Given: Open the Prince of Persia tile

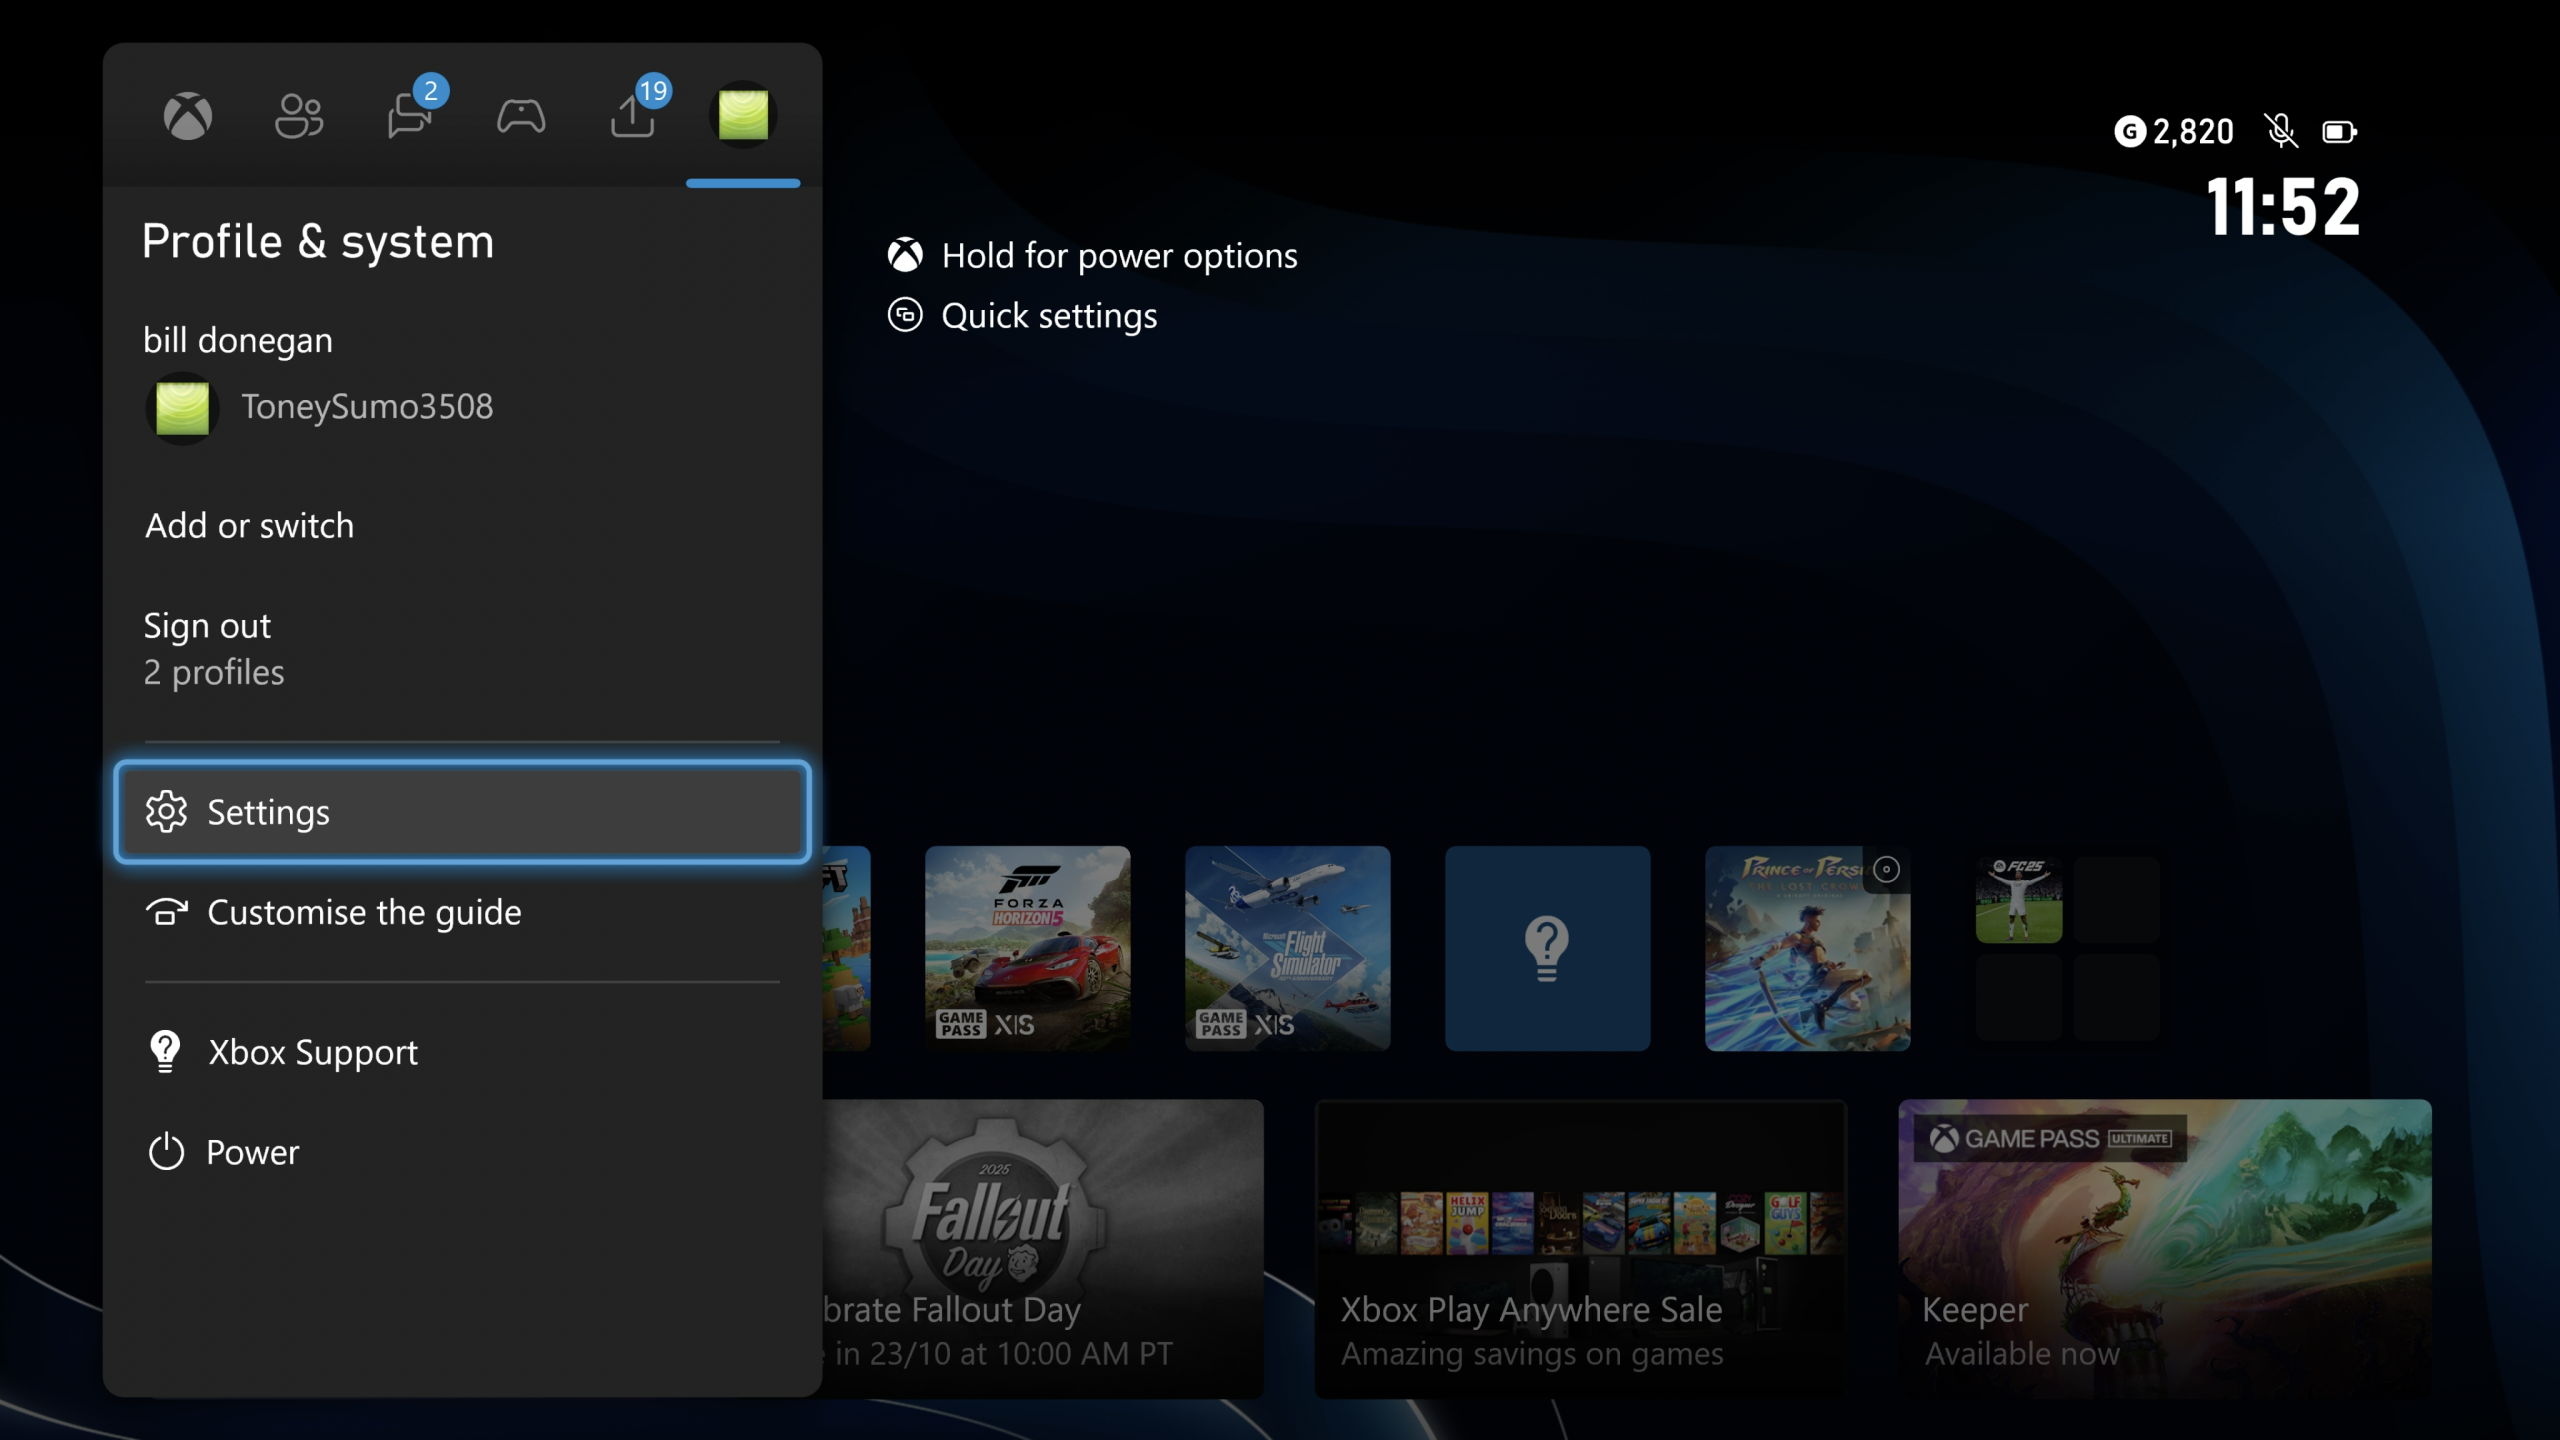Looking at the screenshot, I should coord(1807,948).
